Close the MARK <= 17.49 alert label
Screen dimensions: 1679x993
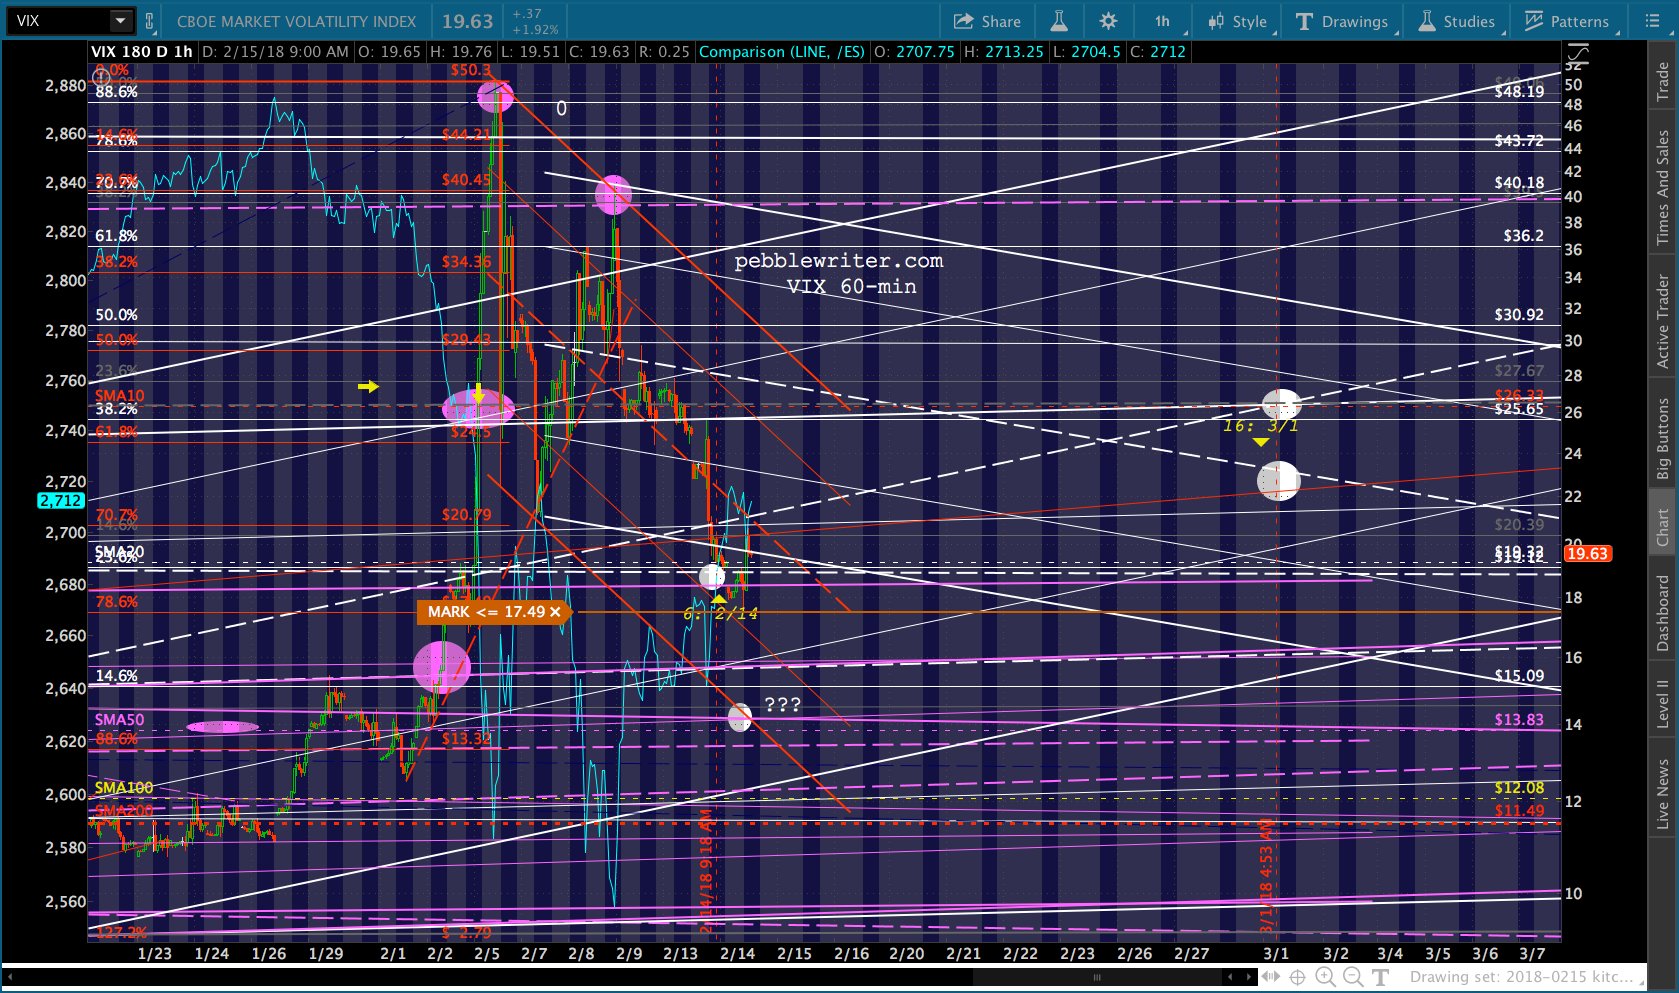pos(555,612)
